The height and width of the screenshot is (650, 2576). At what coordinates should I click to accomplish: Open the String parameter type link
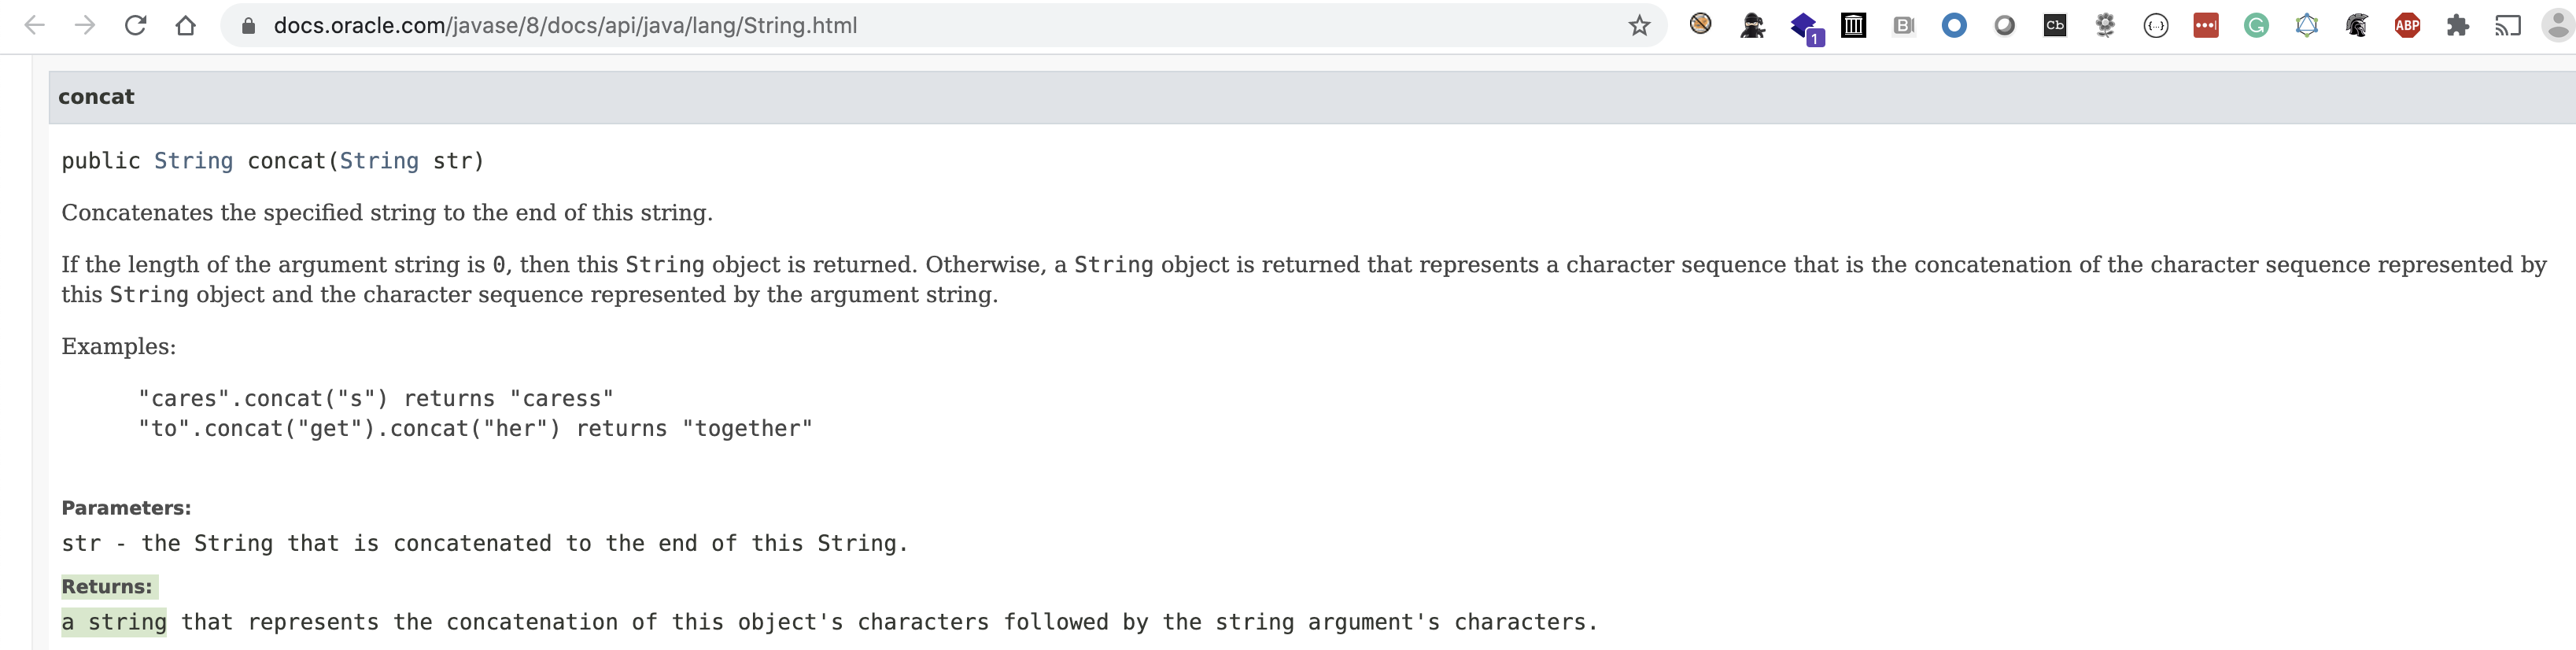point(379,161)
